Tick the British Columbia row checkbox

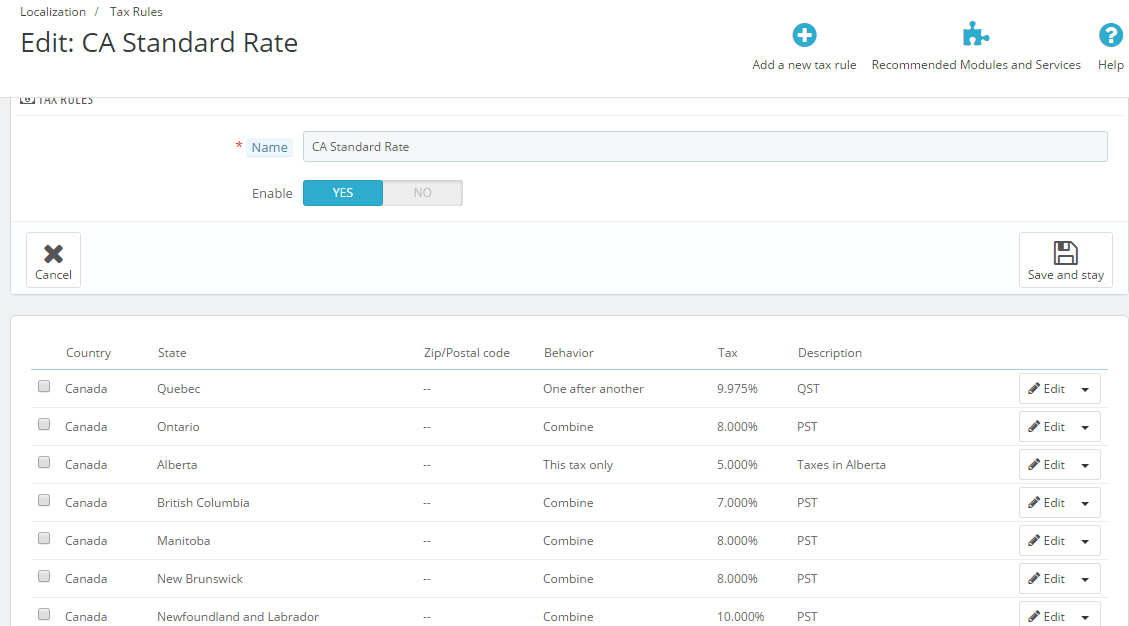click(x=44, y=501)
